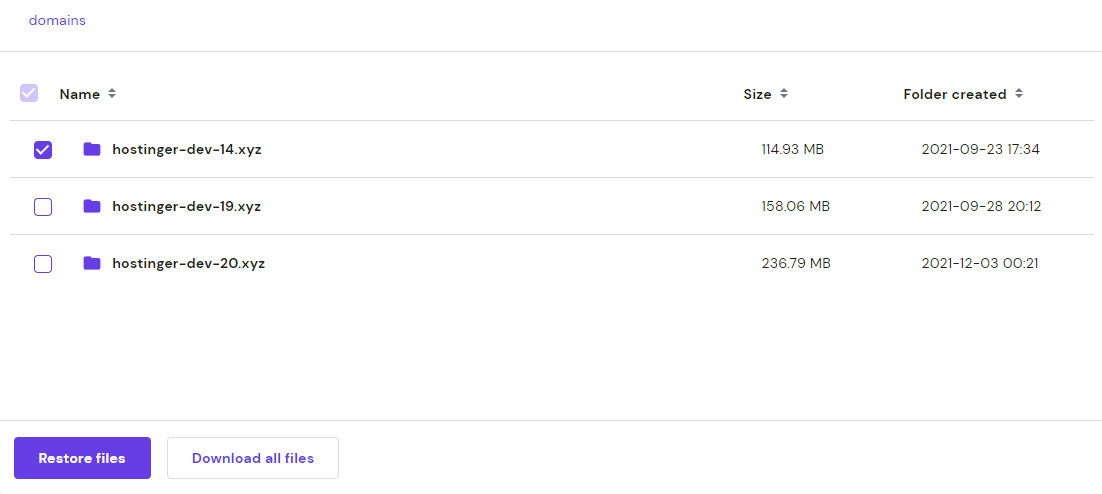Sort by the Size column header
The width and height of the screenshot is (1102, 494).
click(757, 94)
